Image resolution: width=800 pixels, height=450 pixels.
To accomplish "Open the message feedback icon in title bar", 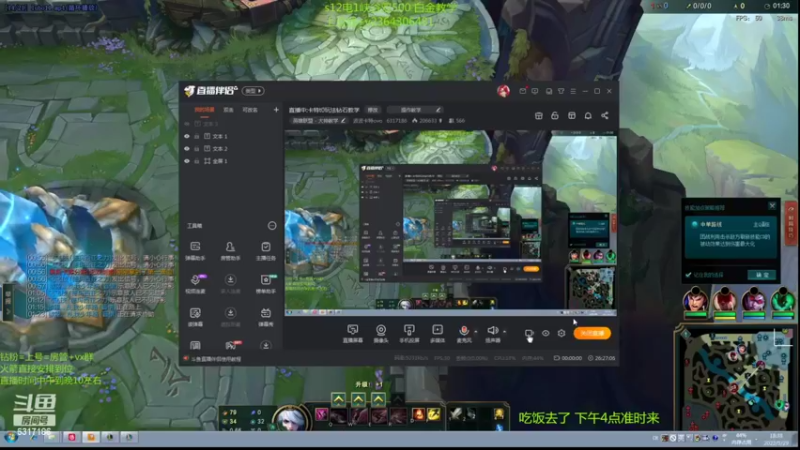I will click(x=535, y=91).
